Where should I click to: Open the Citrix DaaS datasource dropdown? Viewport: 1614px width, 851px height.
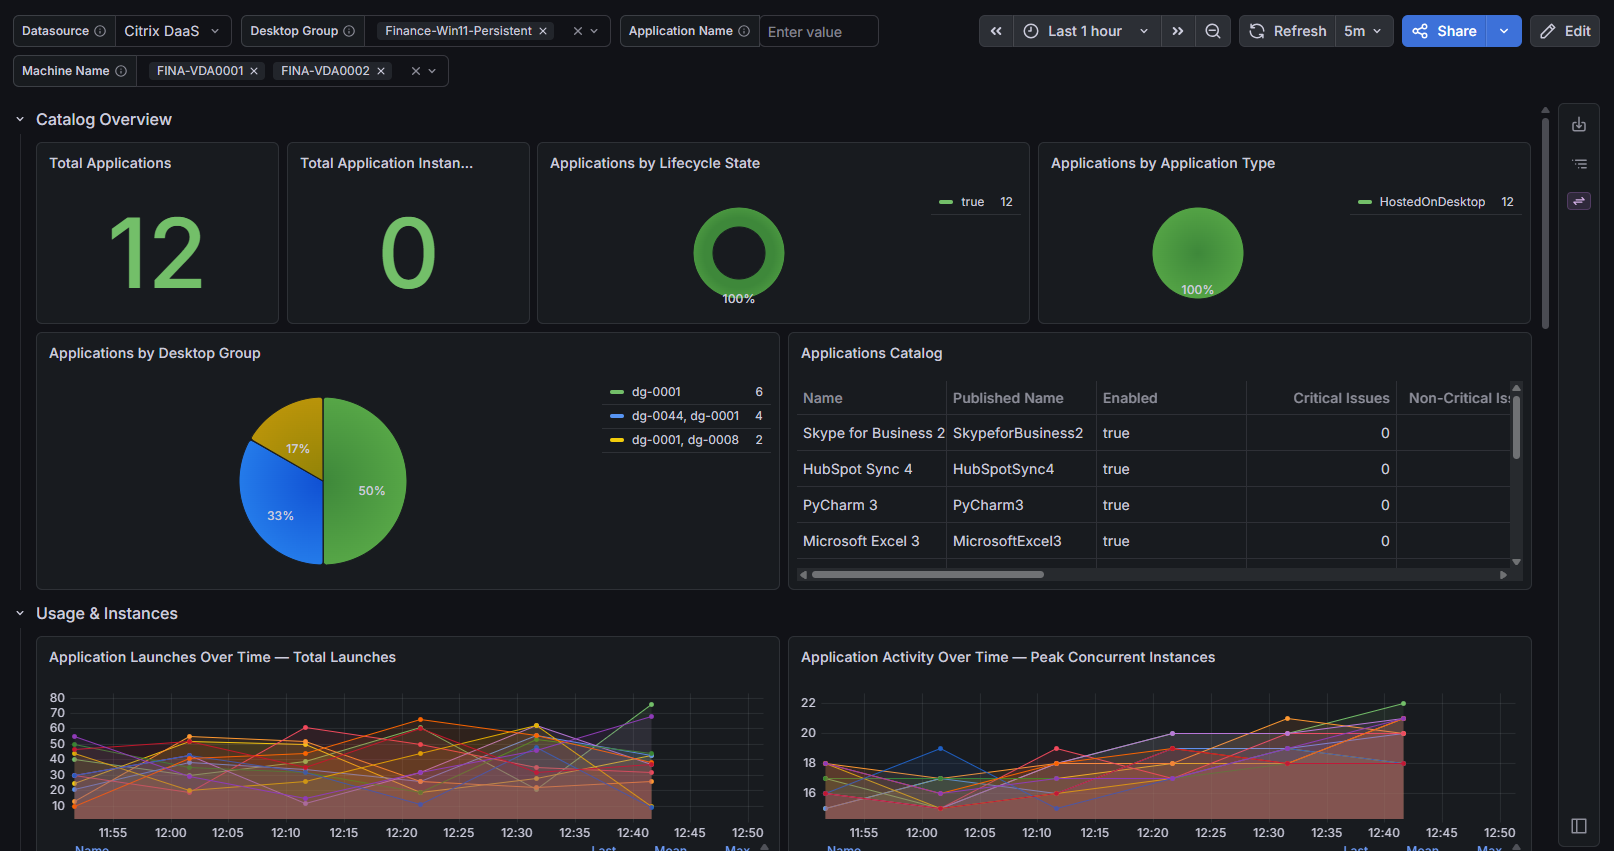(173, 31)
